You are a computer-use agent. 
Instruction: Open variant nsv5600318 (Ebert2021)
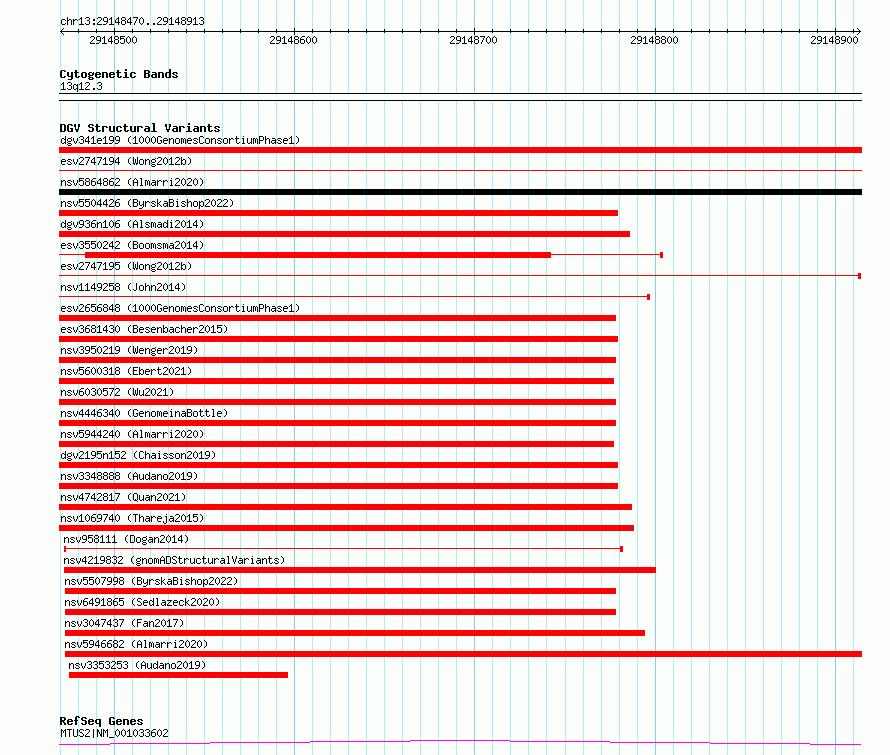126,371
